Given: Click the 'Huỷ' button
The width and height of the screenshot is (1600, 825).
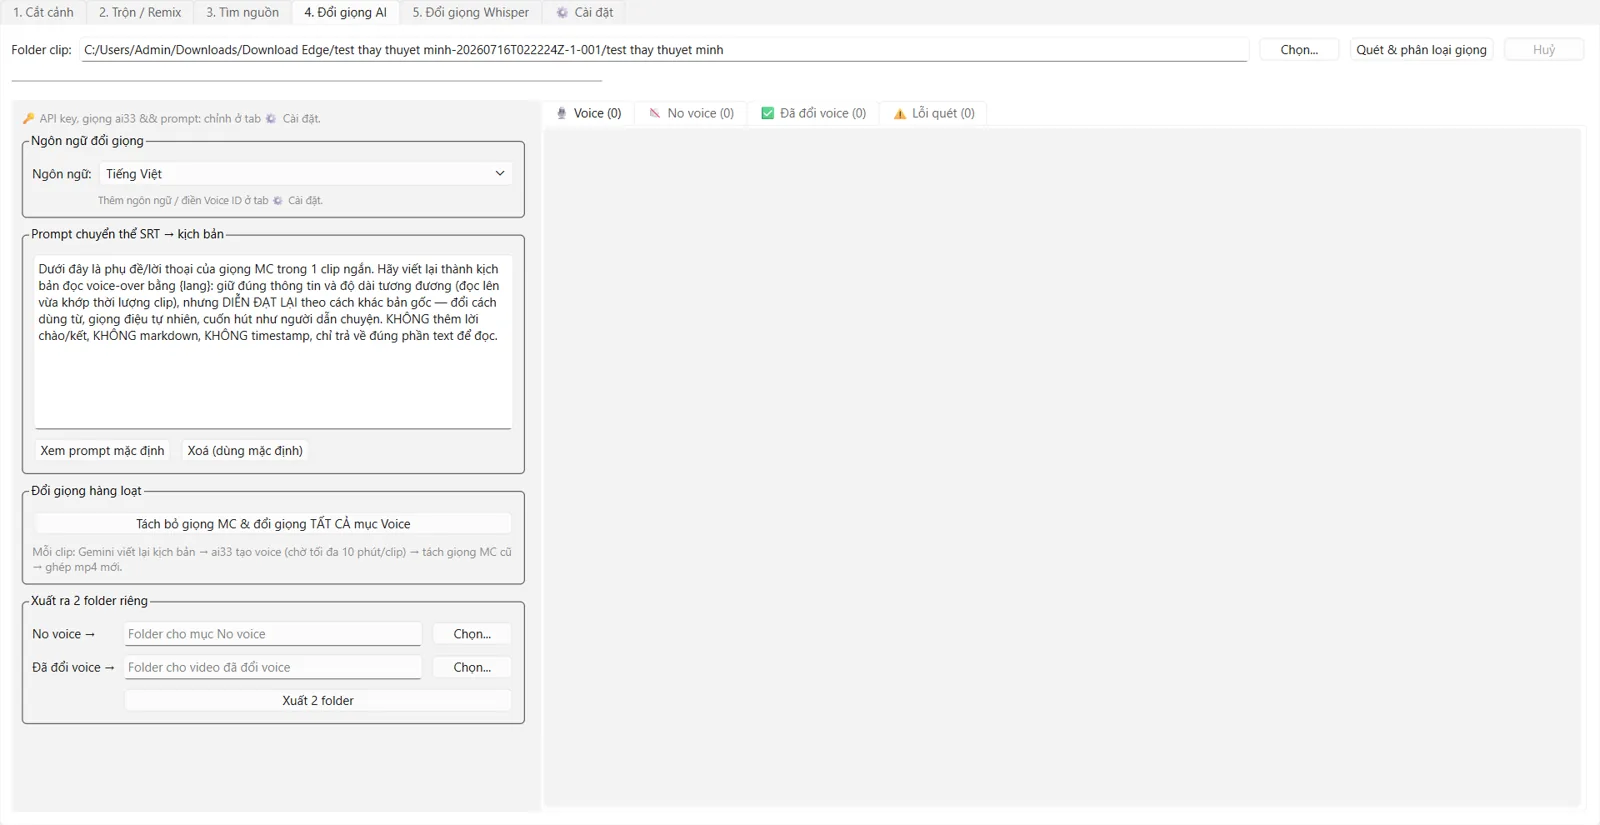Looking at the screenshot, I should click(x=1543, y=50).
